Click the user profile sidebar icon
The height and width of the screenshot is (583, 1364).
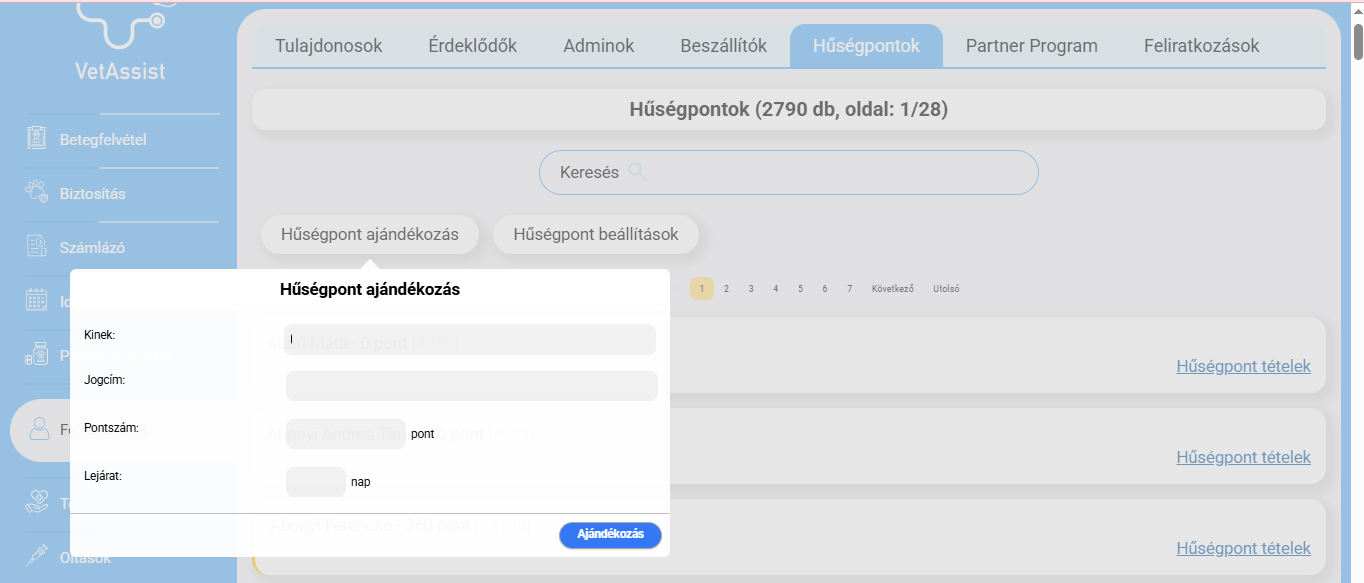[39, 429]
